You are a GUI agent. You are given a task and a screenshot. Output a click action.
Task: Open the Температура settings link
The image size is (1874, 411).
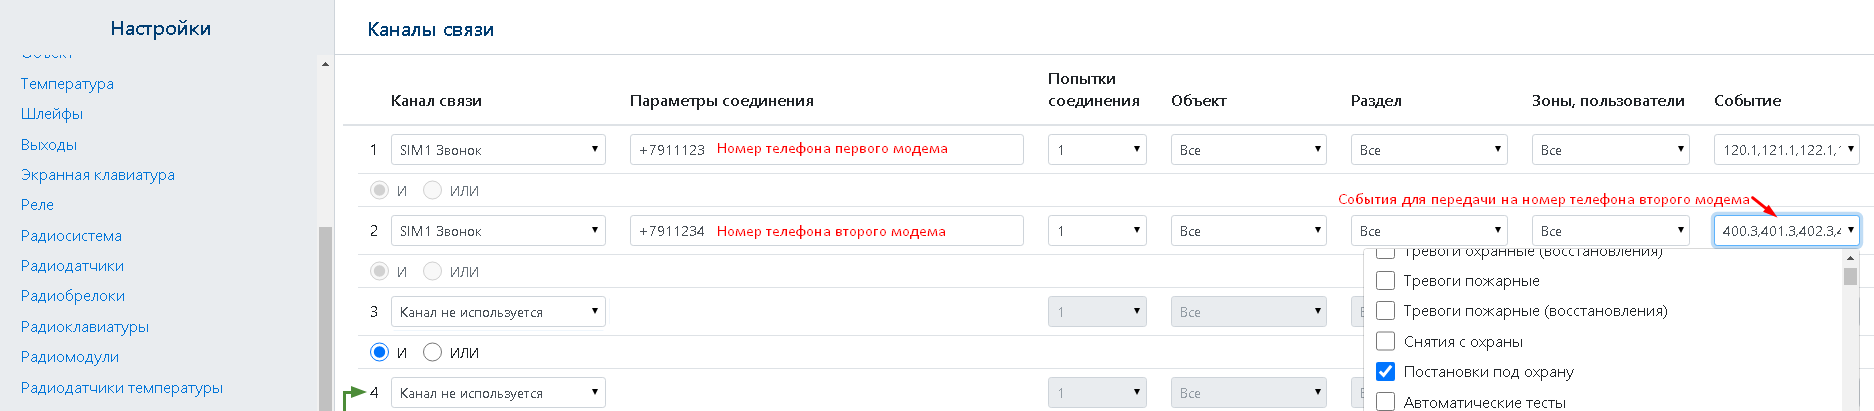[67, 84]
